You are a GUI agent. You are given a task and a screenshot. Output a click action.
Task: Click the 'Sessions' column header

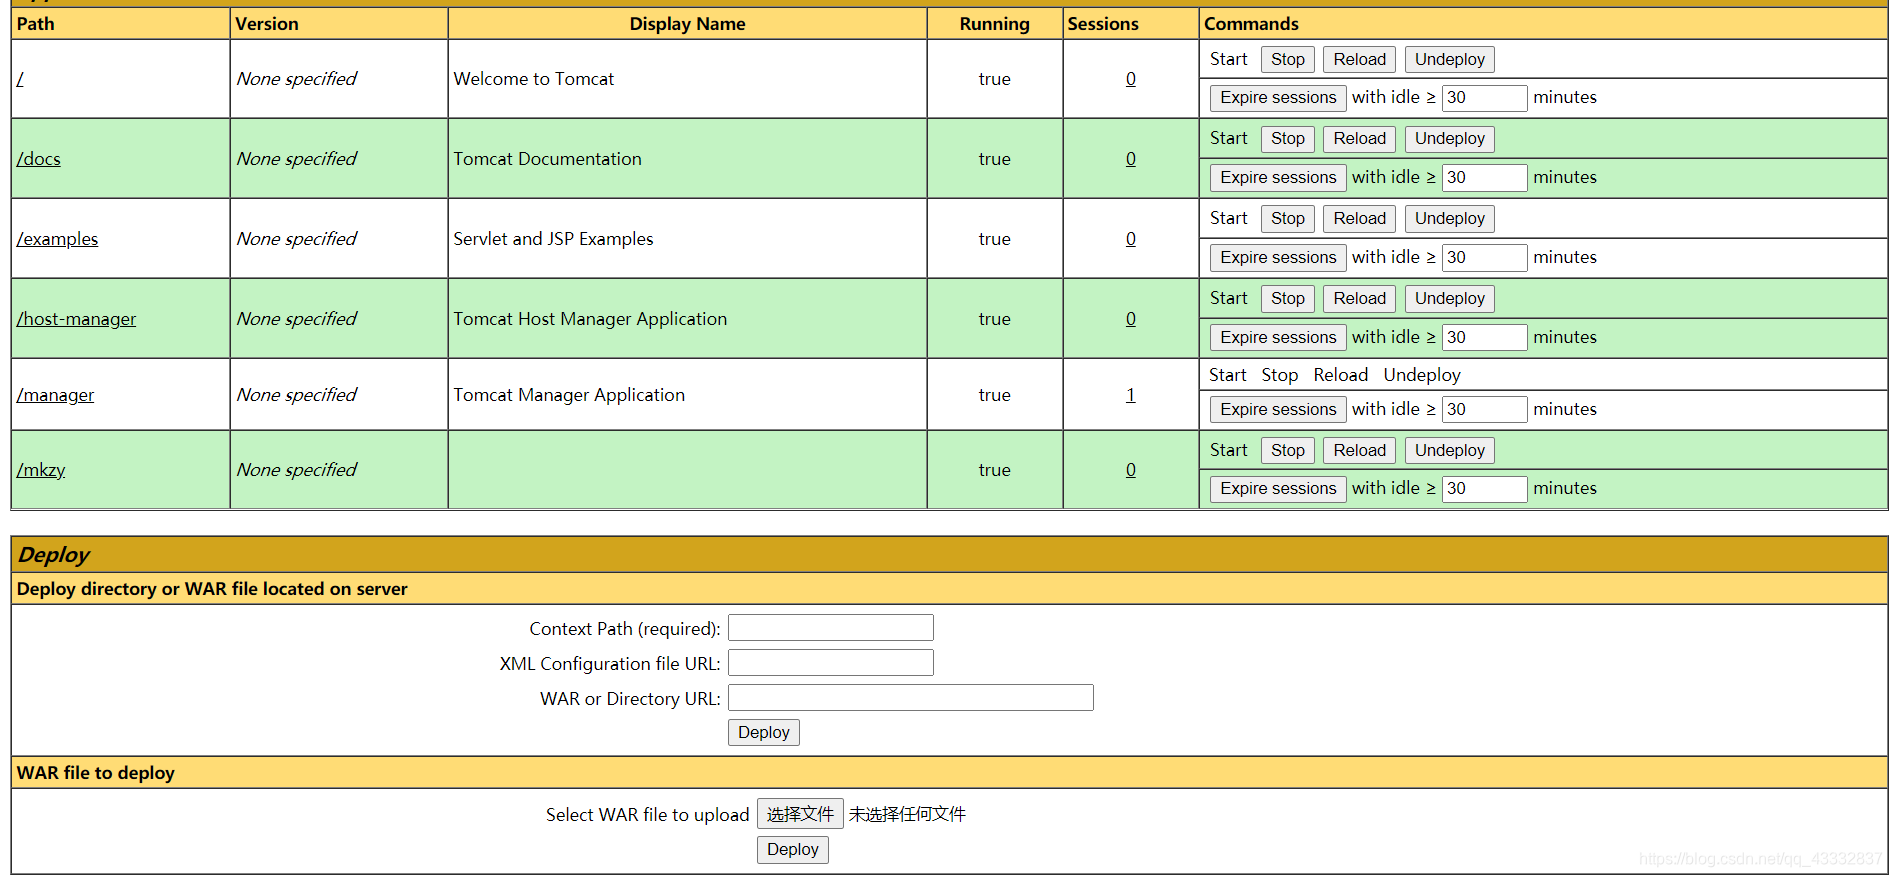coord(1103,24)
